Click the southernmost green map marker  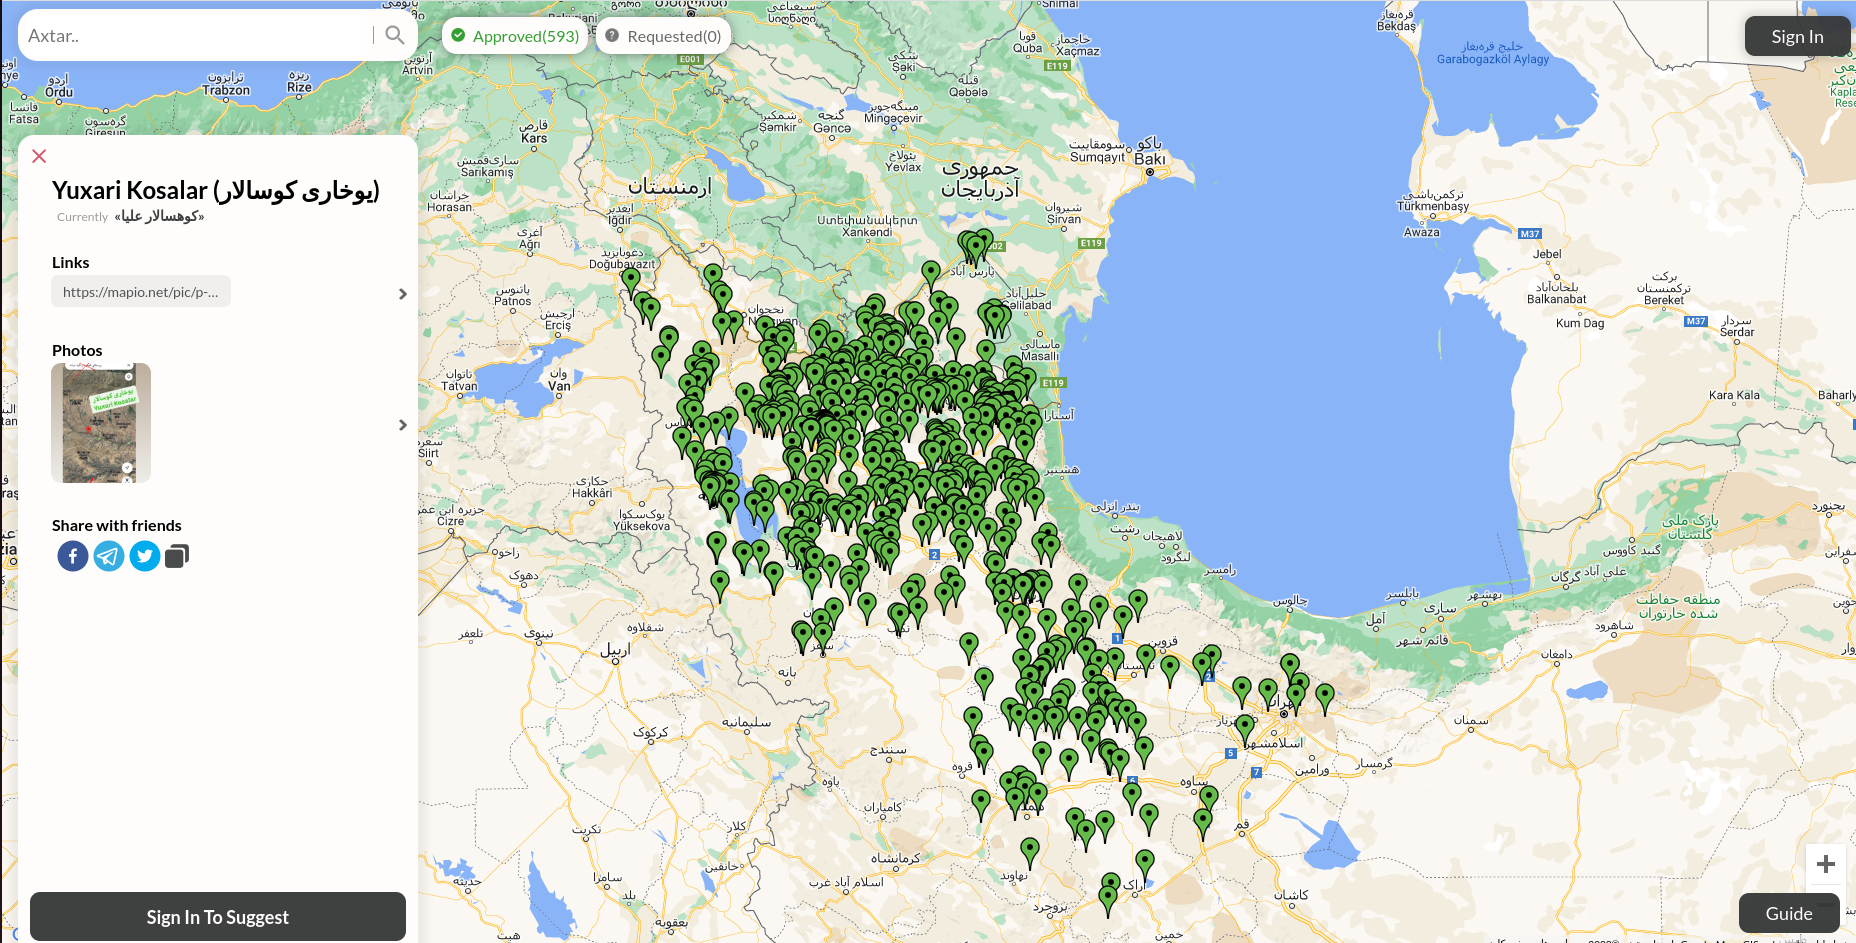click(x=1107, y=899)
